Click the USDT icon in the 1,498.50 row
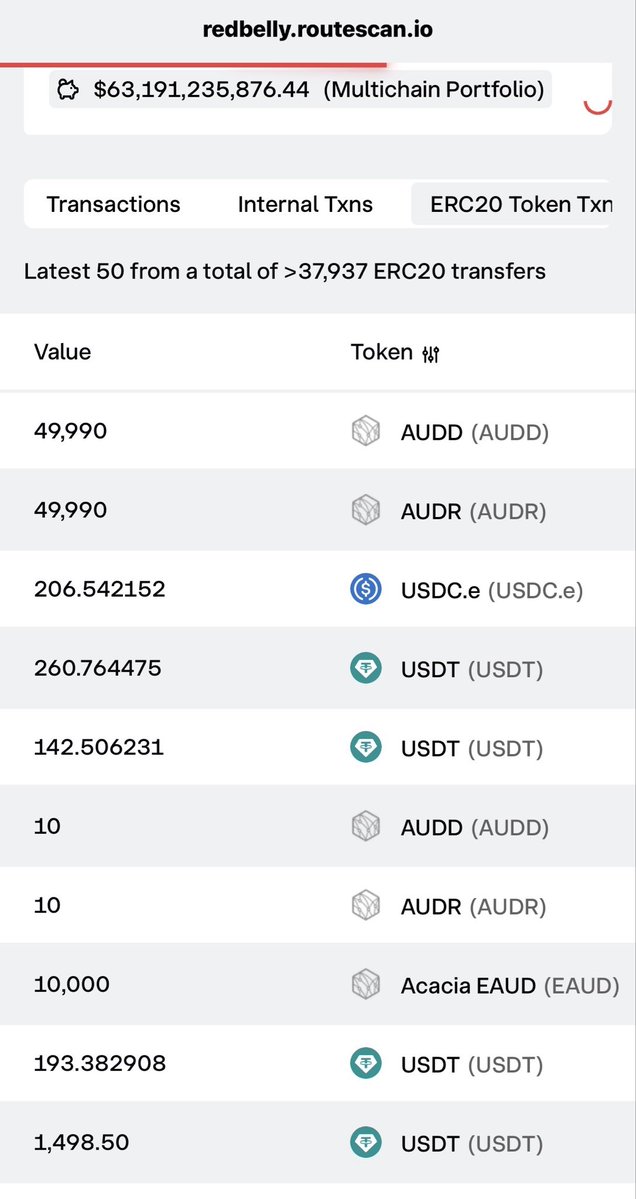The height and width of the screenshot is (1199, 636). pyautogui.click(x=365, y=1143)
